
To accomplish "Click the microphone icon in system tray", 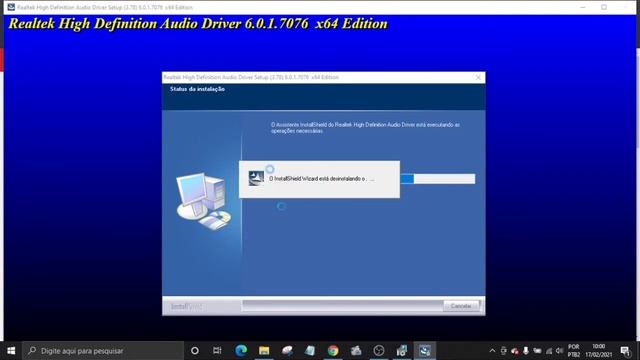I will tap(526, 351).
